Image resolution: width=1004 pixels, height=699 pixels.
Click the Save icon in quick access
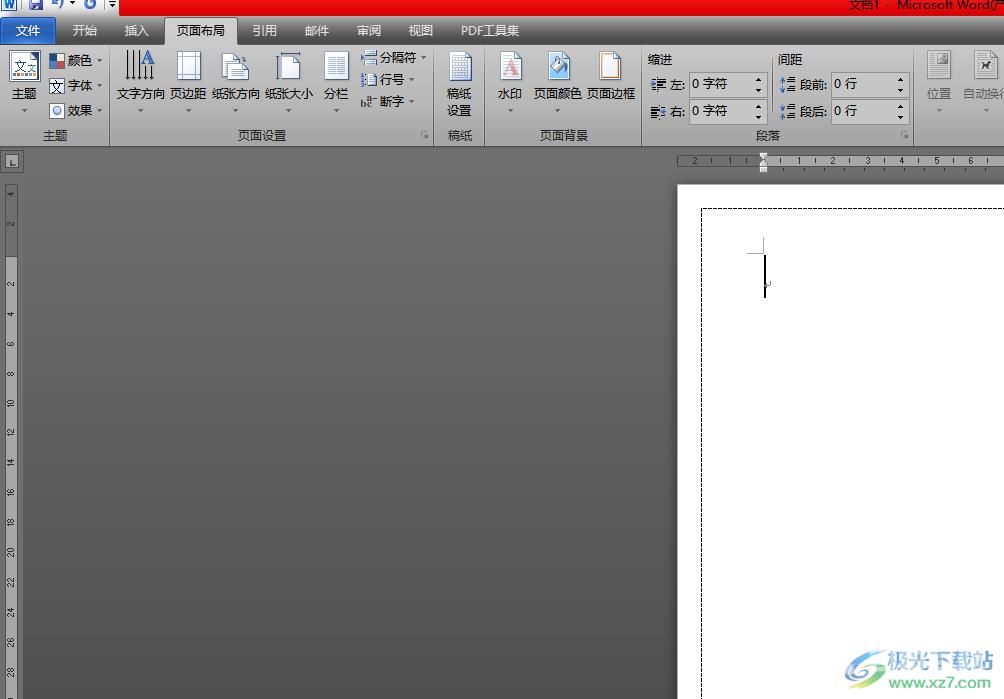(x=35, y=4)
